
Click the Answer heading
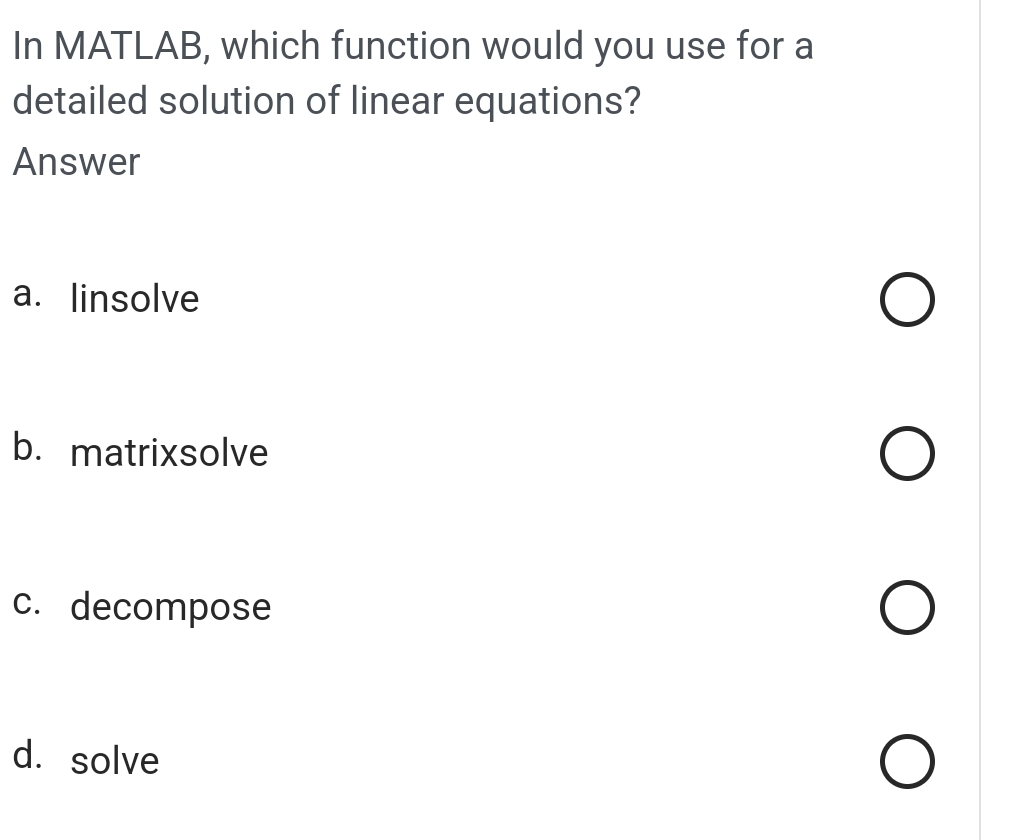point(74,162)
